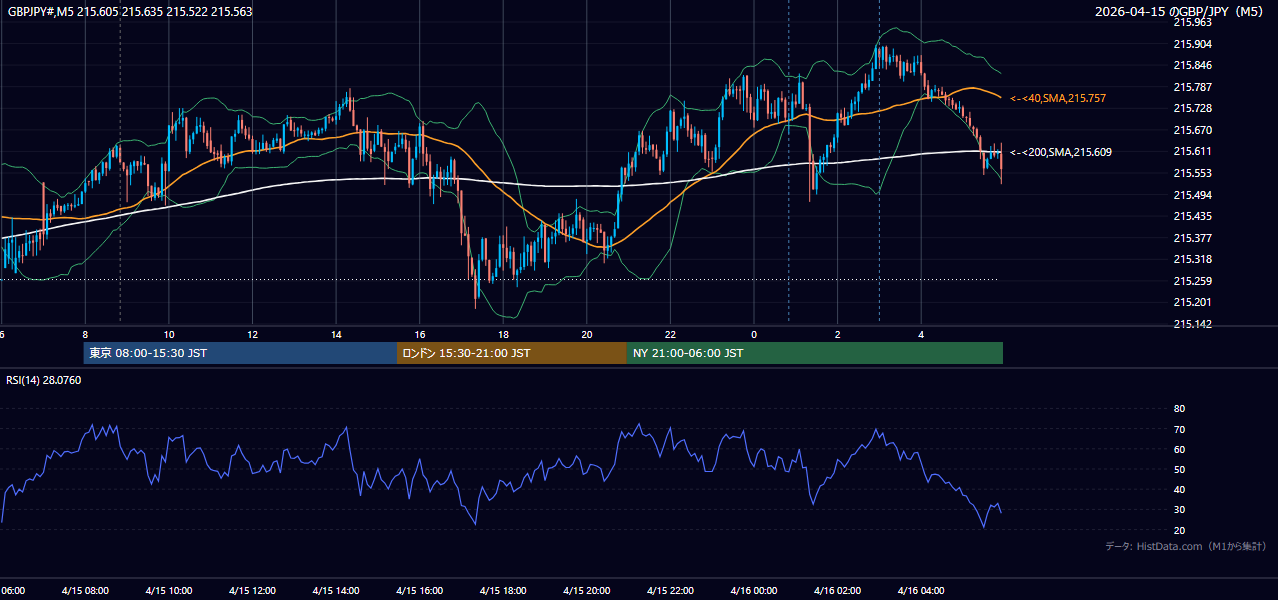Click price axis value 215.728
The image size is (1278, 600).
[x=1192, y=108]
